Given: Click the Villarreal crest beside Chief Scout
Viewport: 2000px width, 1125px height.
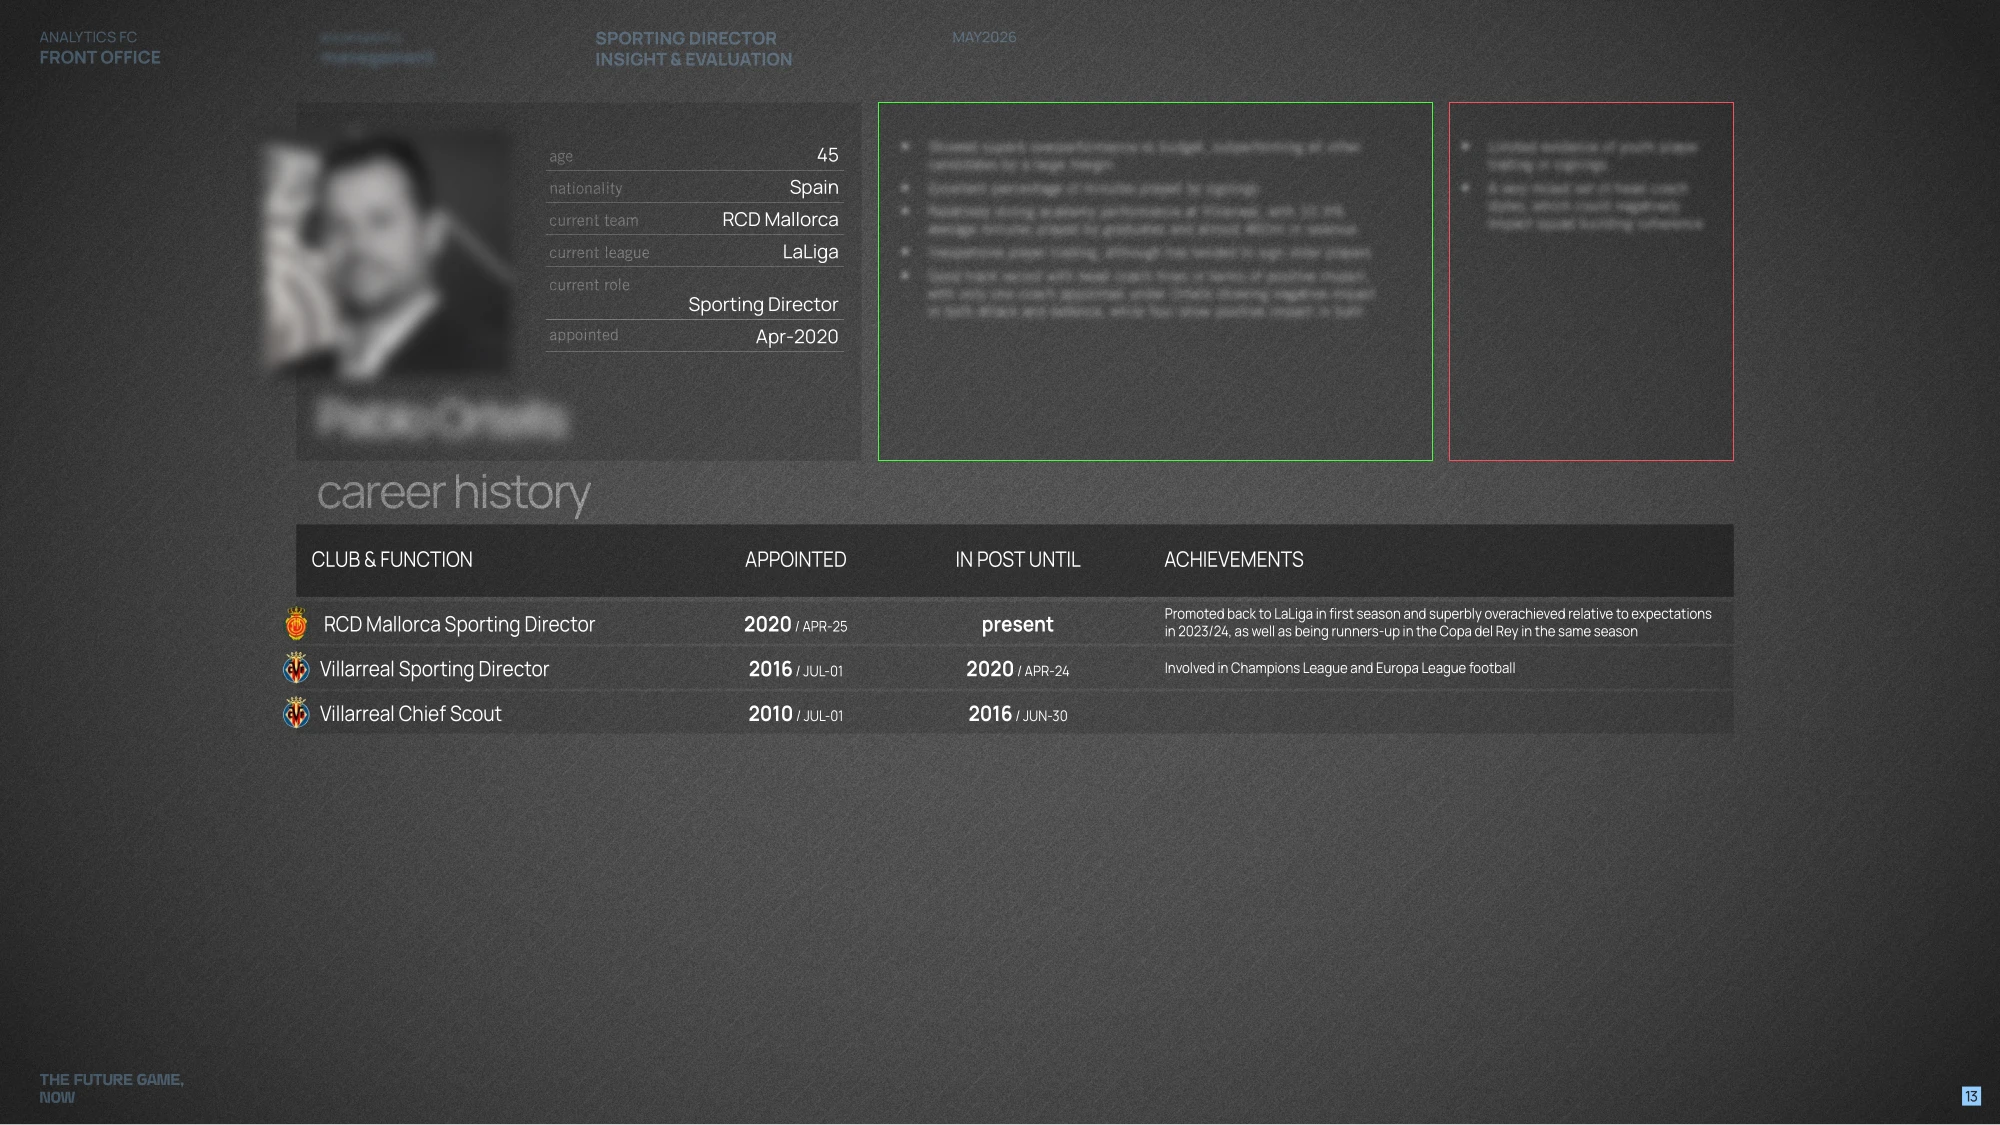Looking at the screenshot, I should point(296,713).
